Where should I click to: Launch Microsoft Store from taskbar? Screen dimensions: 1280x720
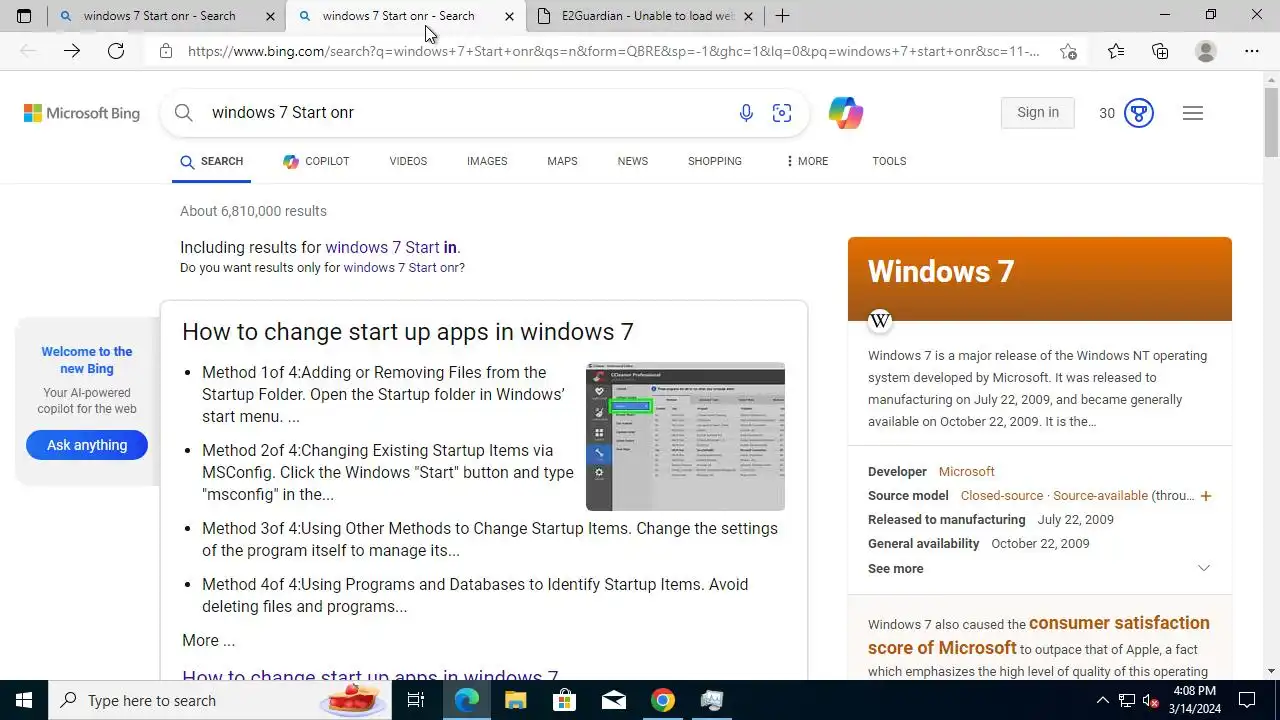pyautogui.click(x=565, y=700)
